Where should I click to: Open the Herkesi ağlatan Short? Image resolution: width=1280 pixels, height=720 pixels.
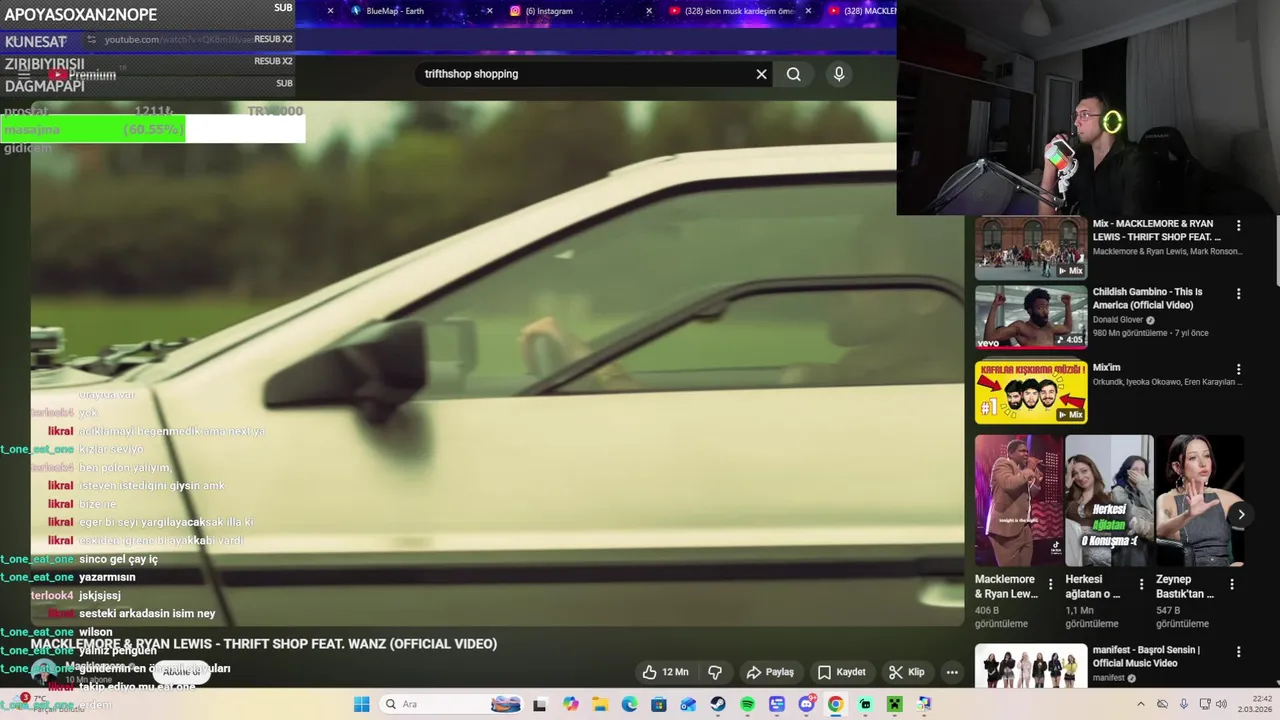(x=1109, y=500)
